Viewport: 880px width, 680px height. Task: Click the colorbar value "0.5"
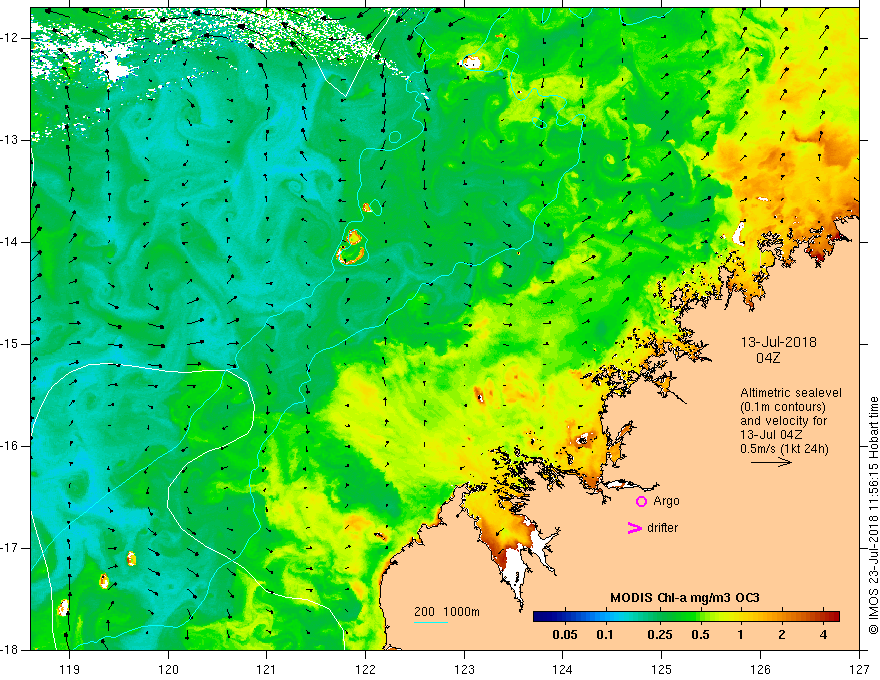(x=700, y=635)
